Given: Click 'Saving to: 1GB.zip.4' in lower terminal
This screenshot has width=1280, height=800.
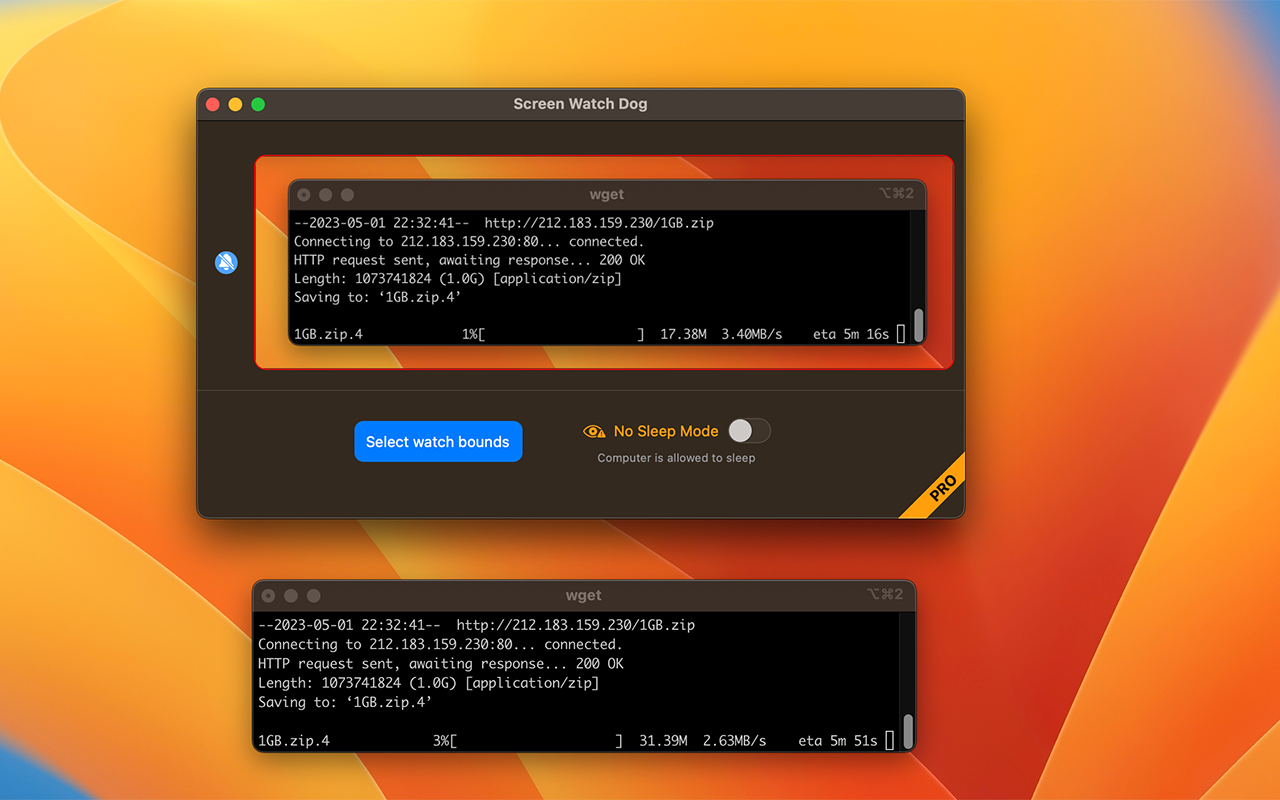Looking at the screenshot, I should tap(345, 702).
